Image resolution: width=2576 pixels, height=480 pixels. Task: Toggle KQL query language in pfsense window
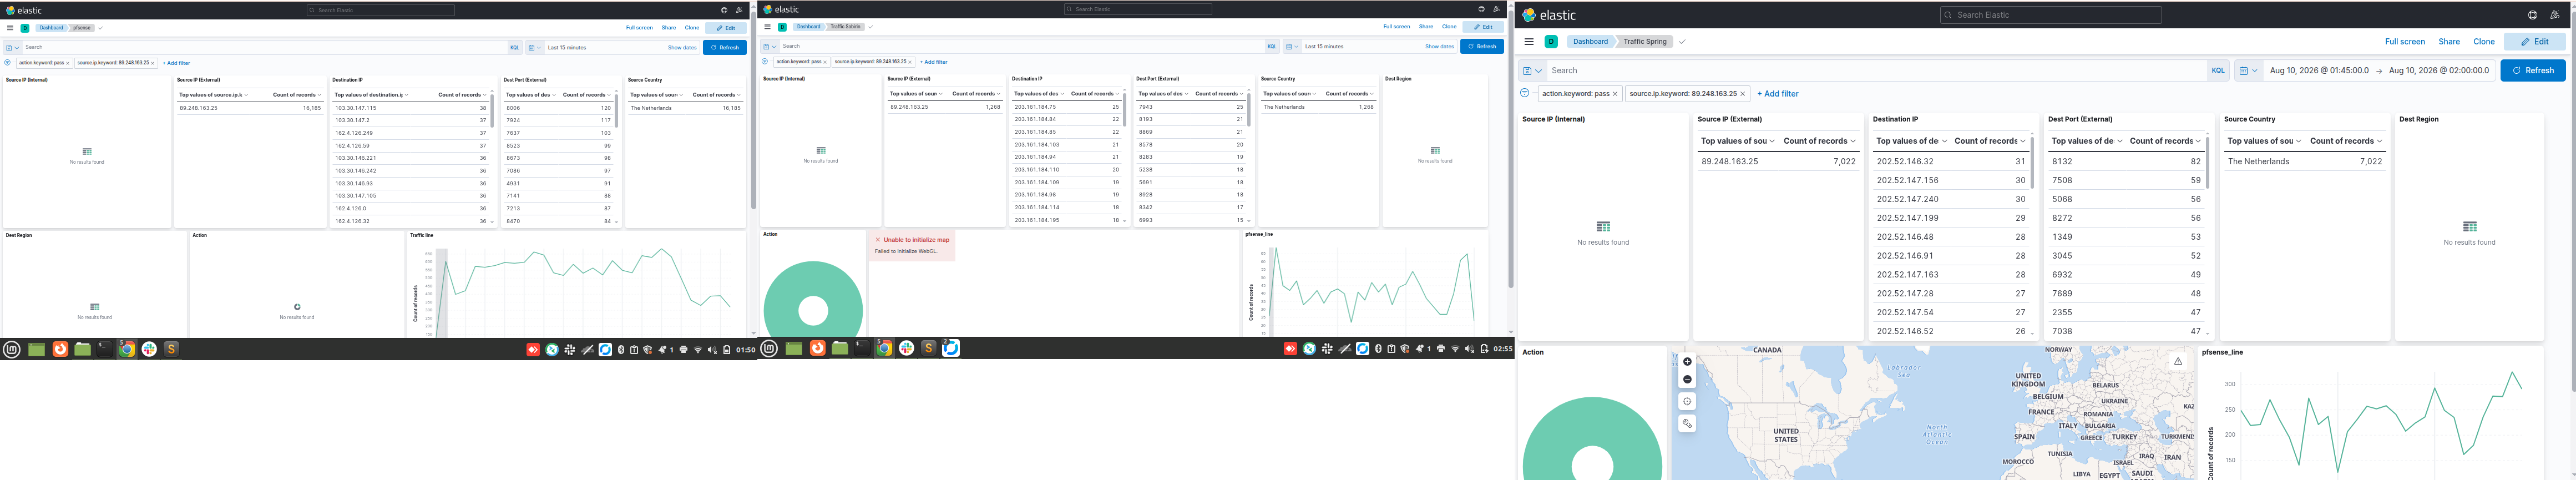tap(514, 47)
